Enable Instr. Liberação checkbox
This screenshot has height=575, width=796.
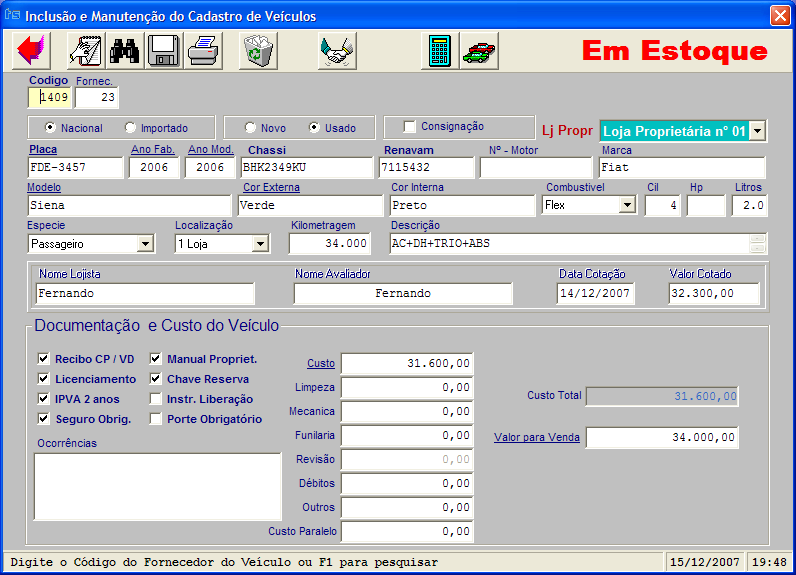(x=155, y=398)
